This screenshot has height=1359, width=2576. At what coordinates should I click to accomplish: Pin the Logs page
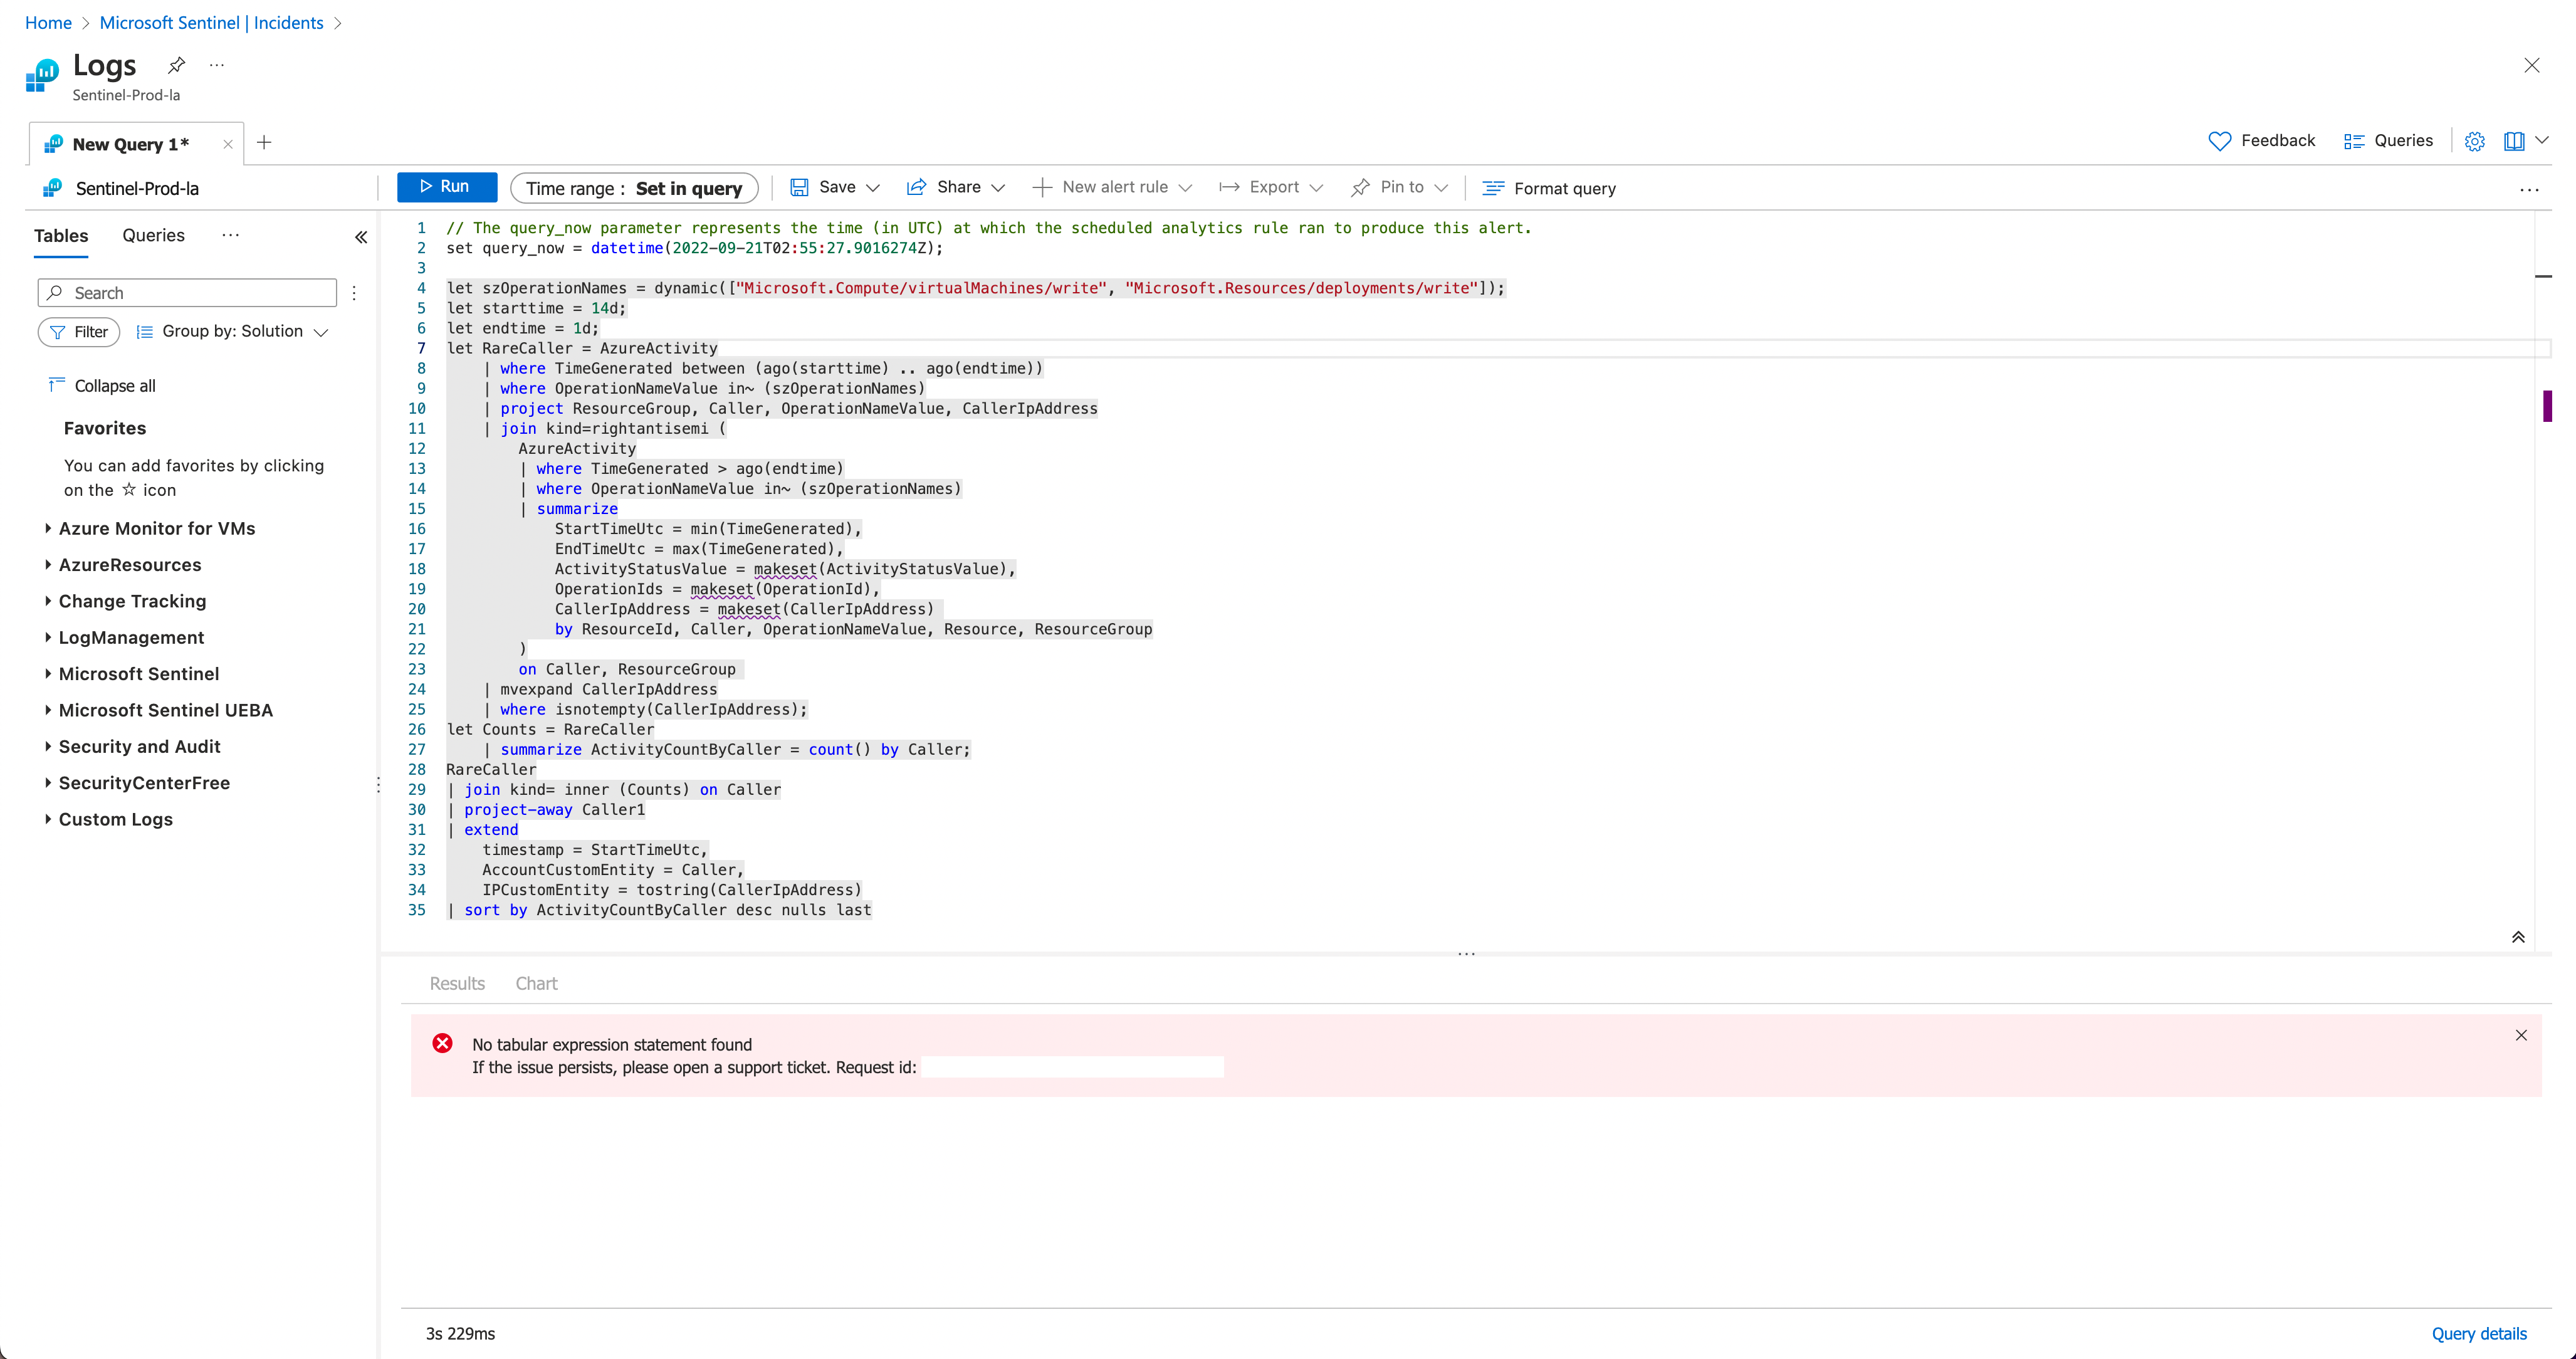pos(176,65)
